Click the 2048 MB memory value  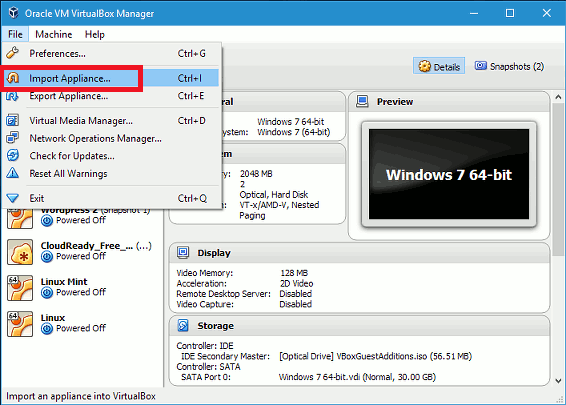click(256, 174)
